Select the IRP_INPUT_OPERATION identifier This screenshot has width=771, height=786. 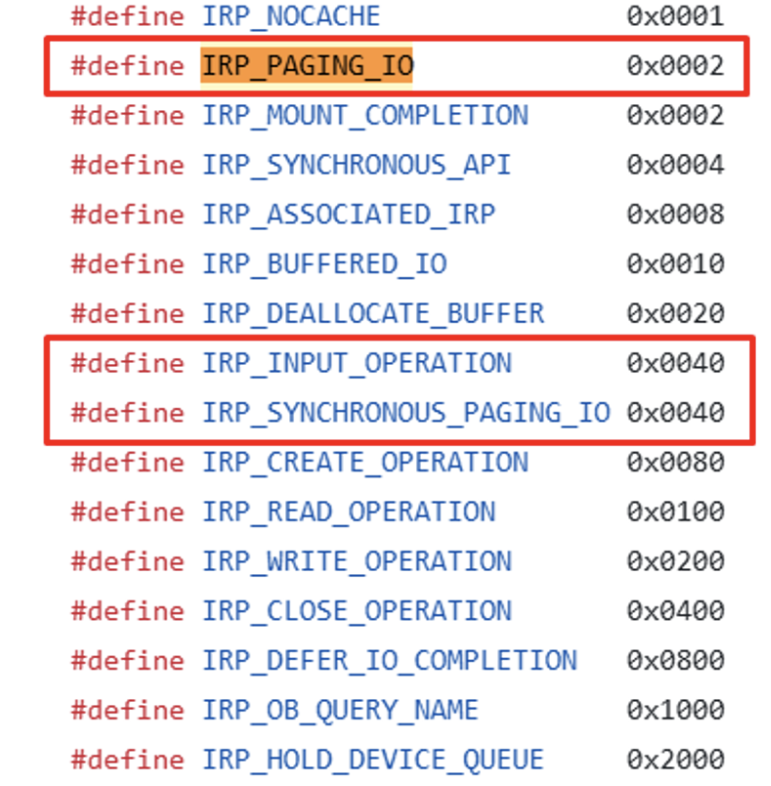coord(356,363)
